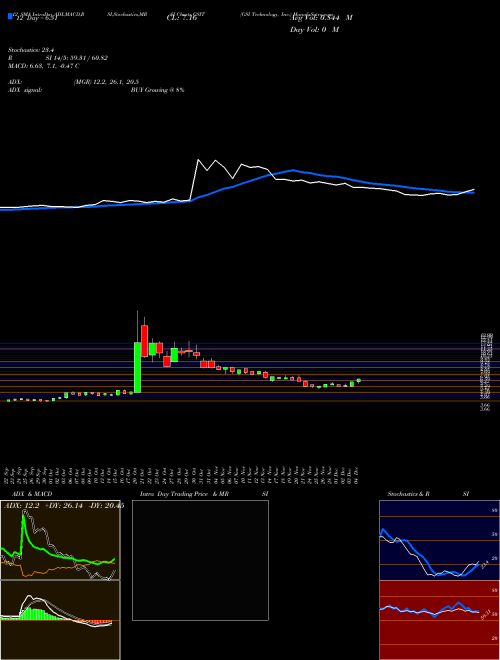Open the MACD histogram chart panel

tap(60, 620)
